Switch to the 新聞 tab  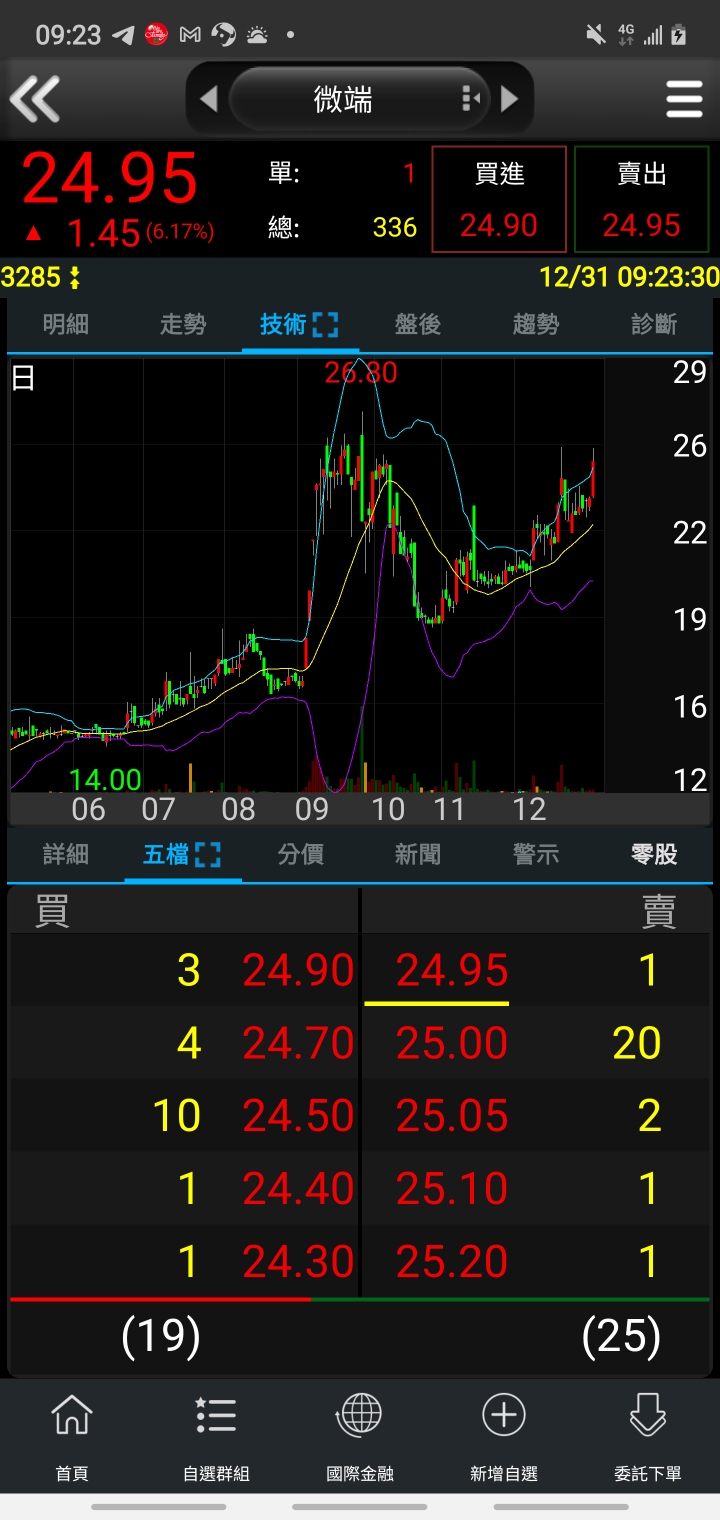pyautogui.click(x=418, y=854)
